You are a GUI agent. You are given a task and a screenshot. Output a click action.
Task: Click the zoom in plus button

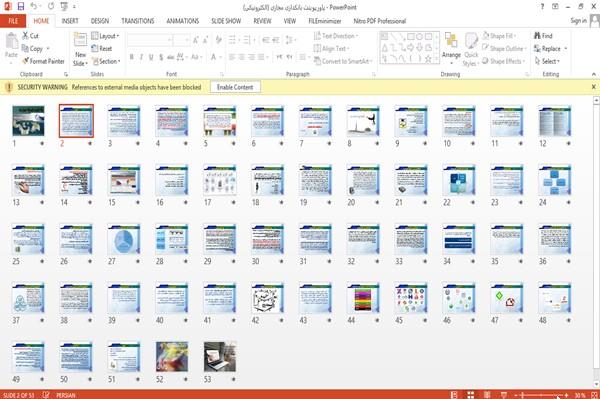(x=566, y=395)
